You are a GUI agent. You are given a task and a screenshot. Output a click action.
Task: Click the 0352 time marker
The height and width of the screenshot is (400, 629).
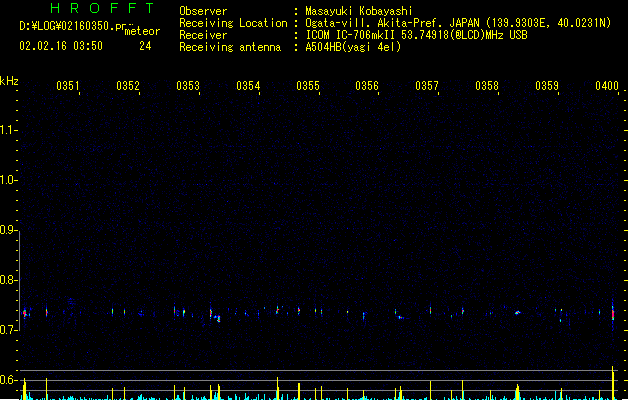click(128, 86)
